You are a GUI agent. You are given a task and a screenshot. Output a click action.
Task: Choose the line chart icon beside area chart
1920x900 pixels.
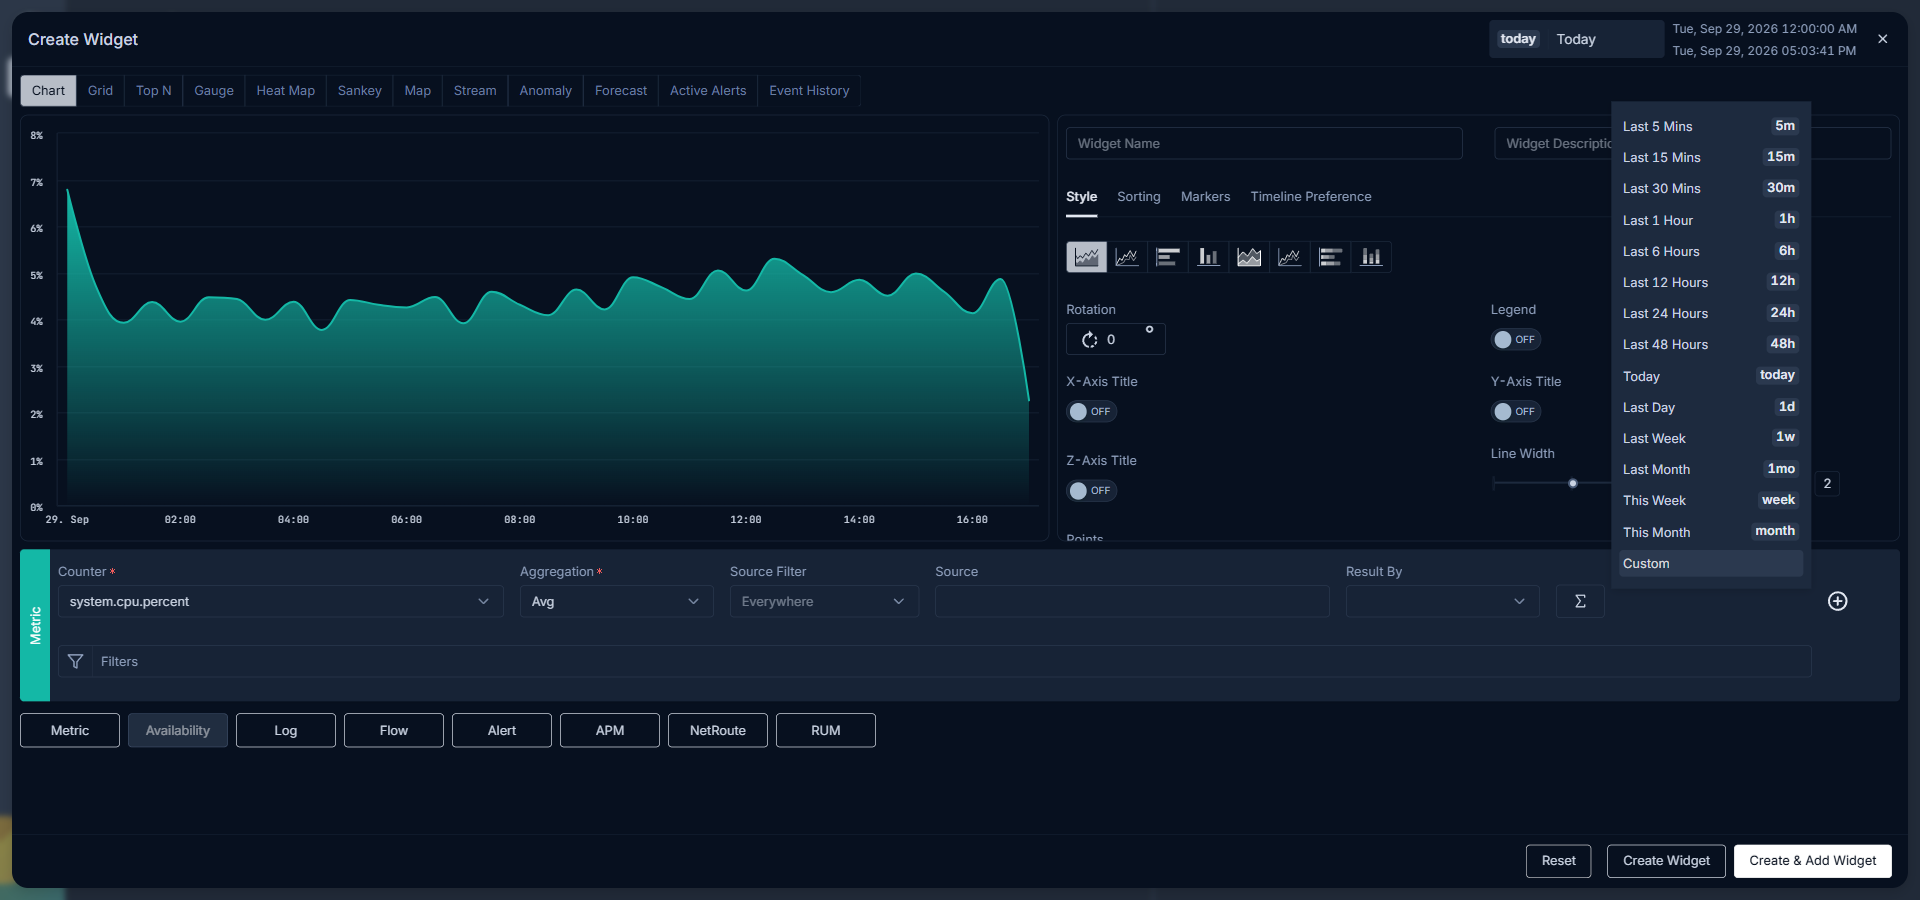click(1127, 257)
